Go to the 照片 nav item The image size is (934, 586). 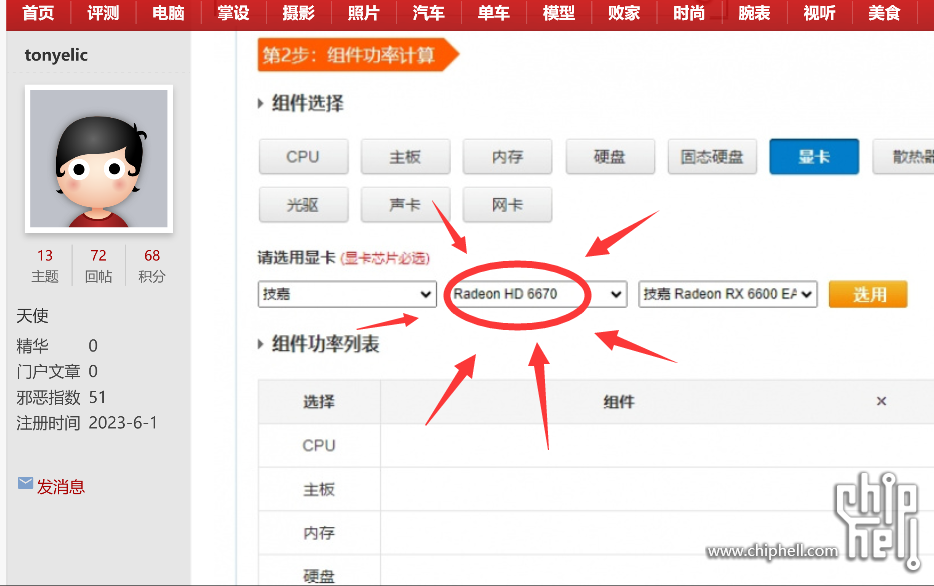(363, 13)
